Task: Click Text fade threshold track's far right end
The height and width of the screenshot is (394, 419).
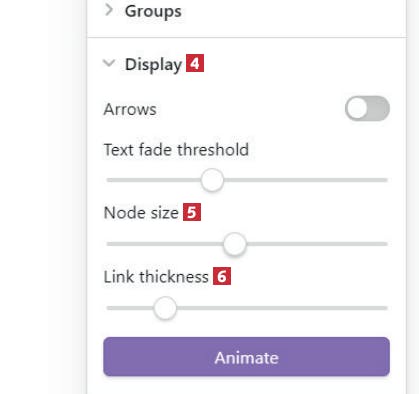Action: point(385,180)
